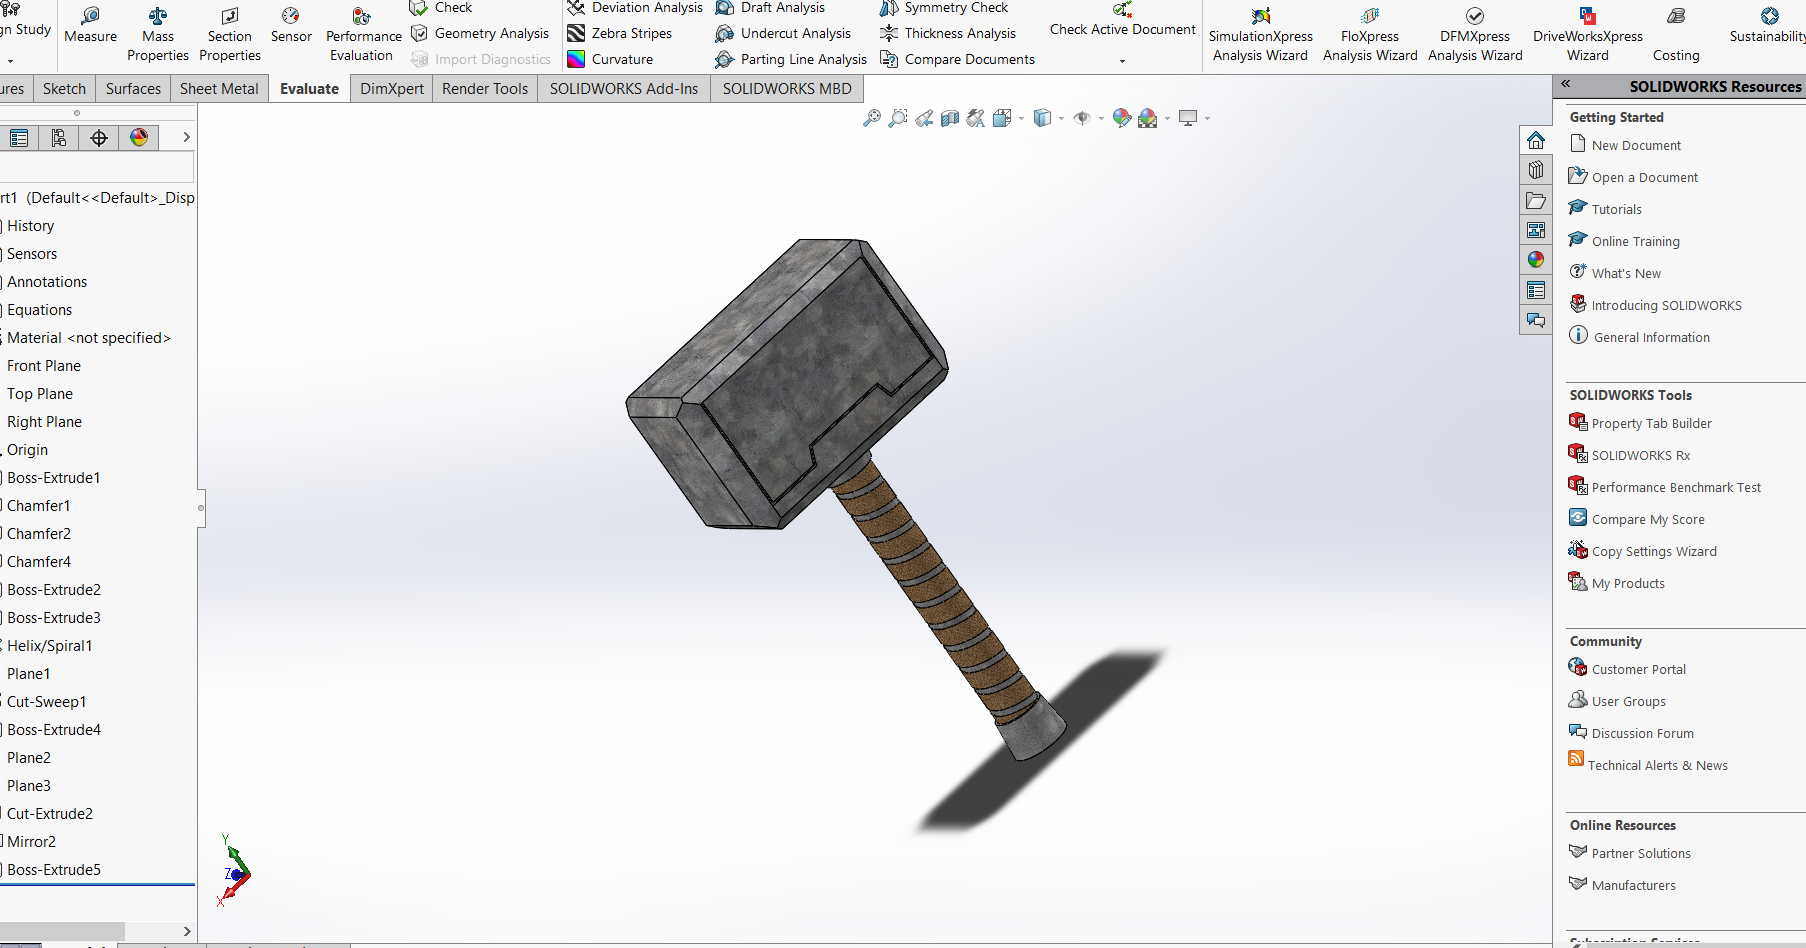Click the Display Style cube icon
The height and width of the screenshot is (948, 1806).
pyautogui.click(x=1042, y=118)
